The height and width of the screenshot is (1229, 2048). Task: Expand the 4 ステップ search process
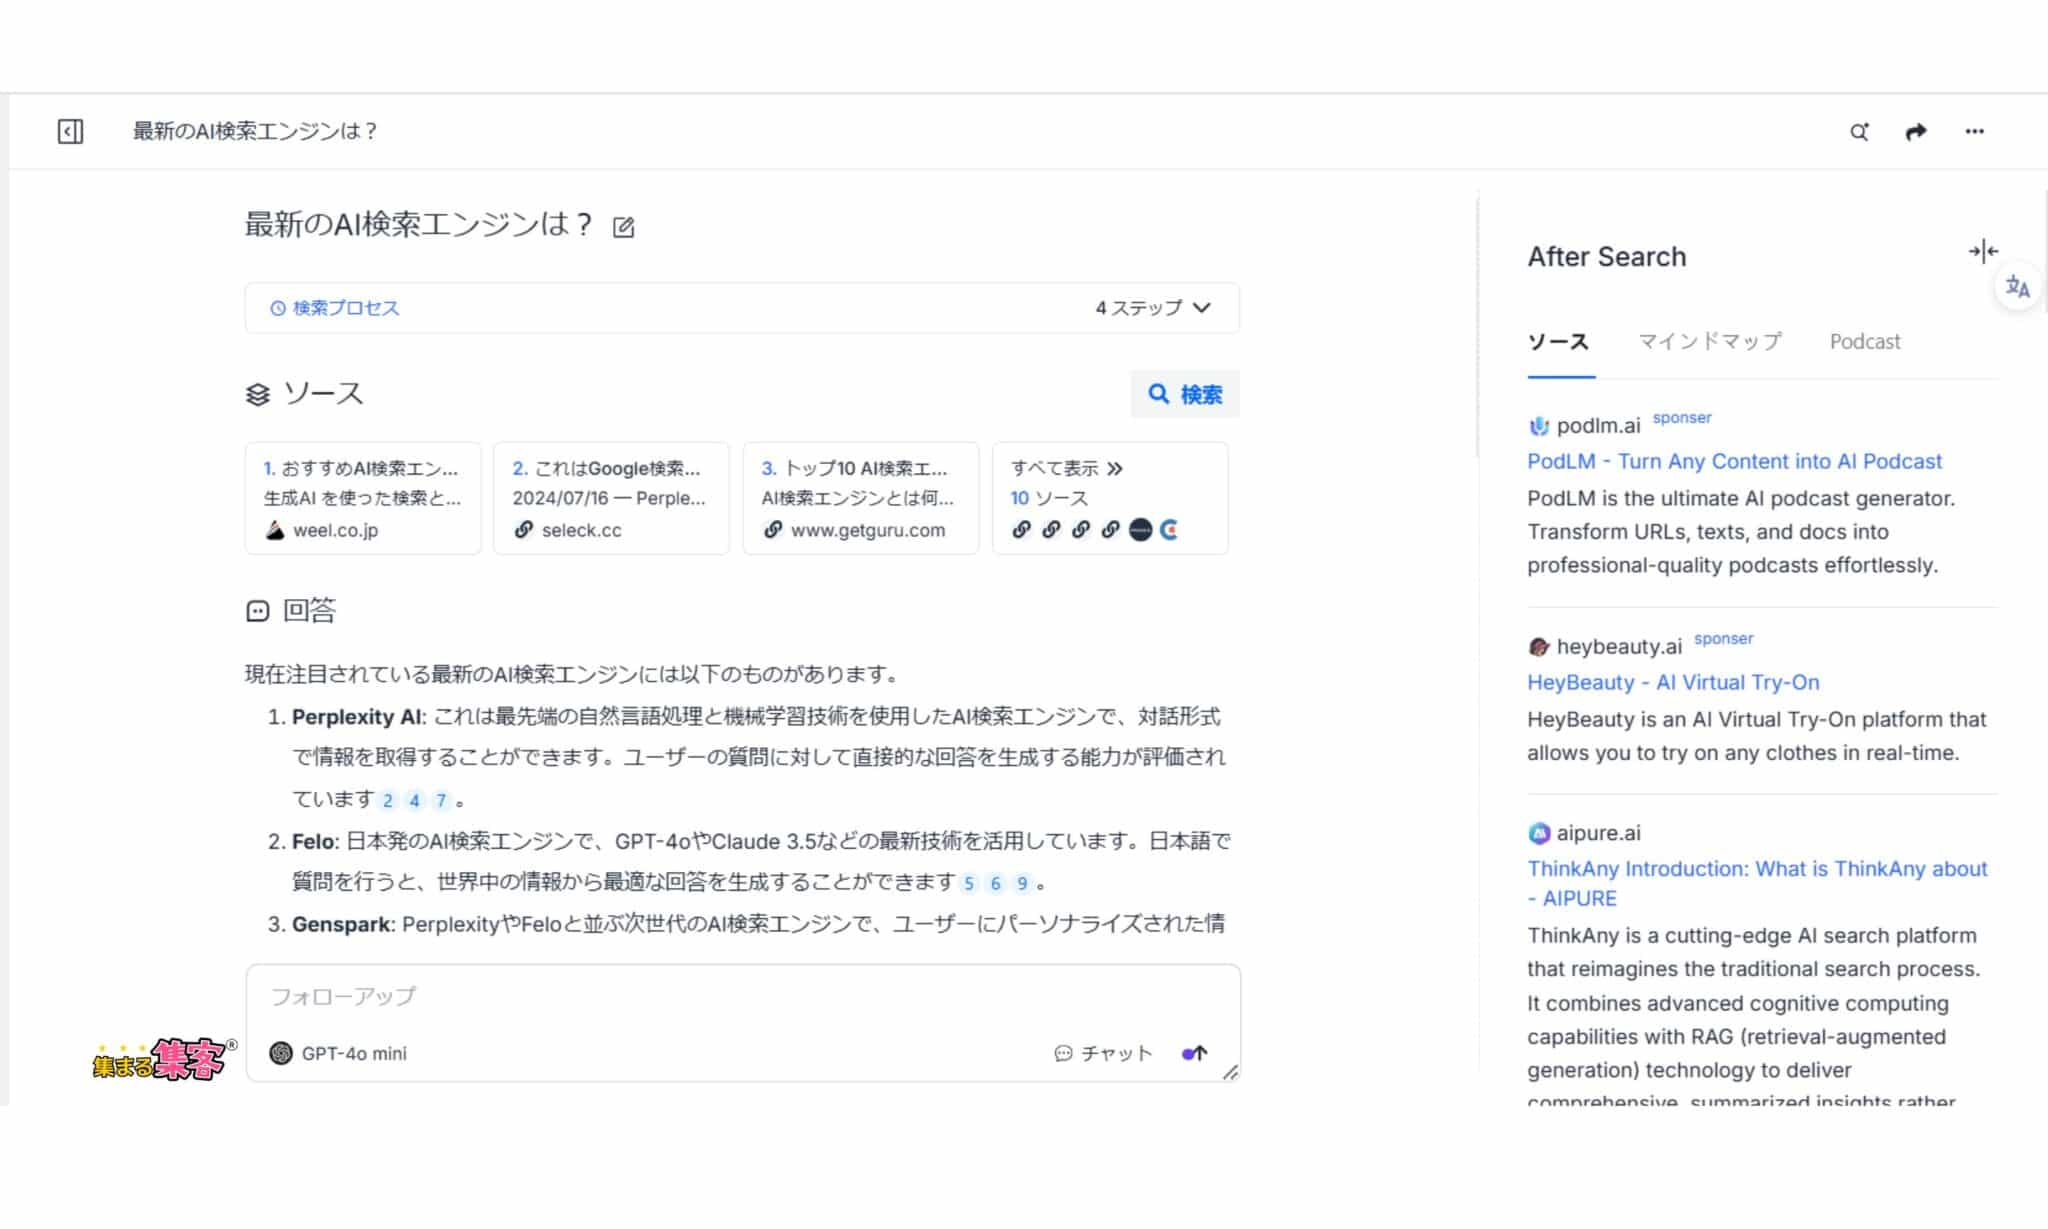[1154, 308]
